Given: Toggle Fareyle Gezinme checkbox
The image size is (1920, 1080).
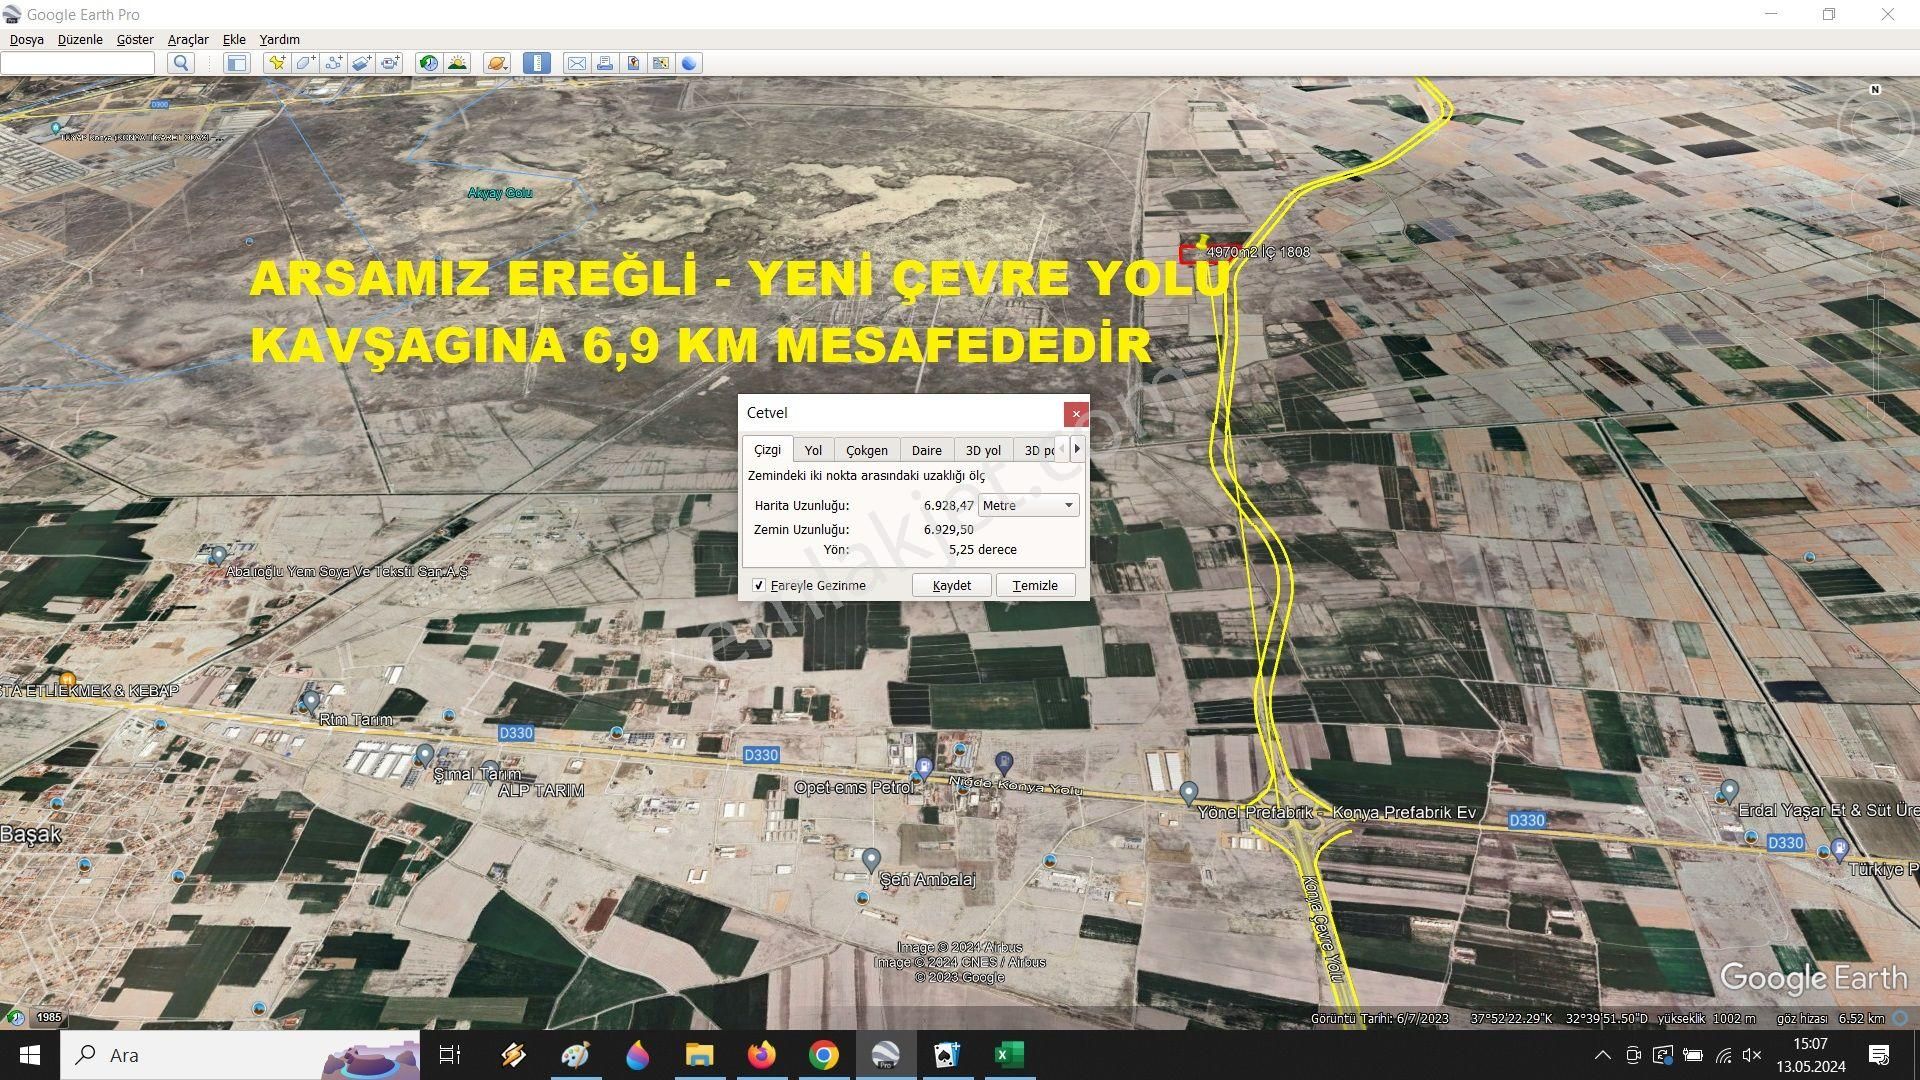Looking at the screenshot, I should tap(759, 585).
